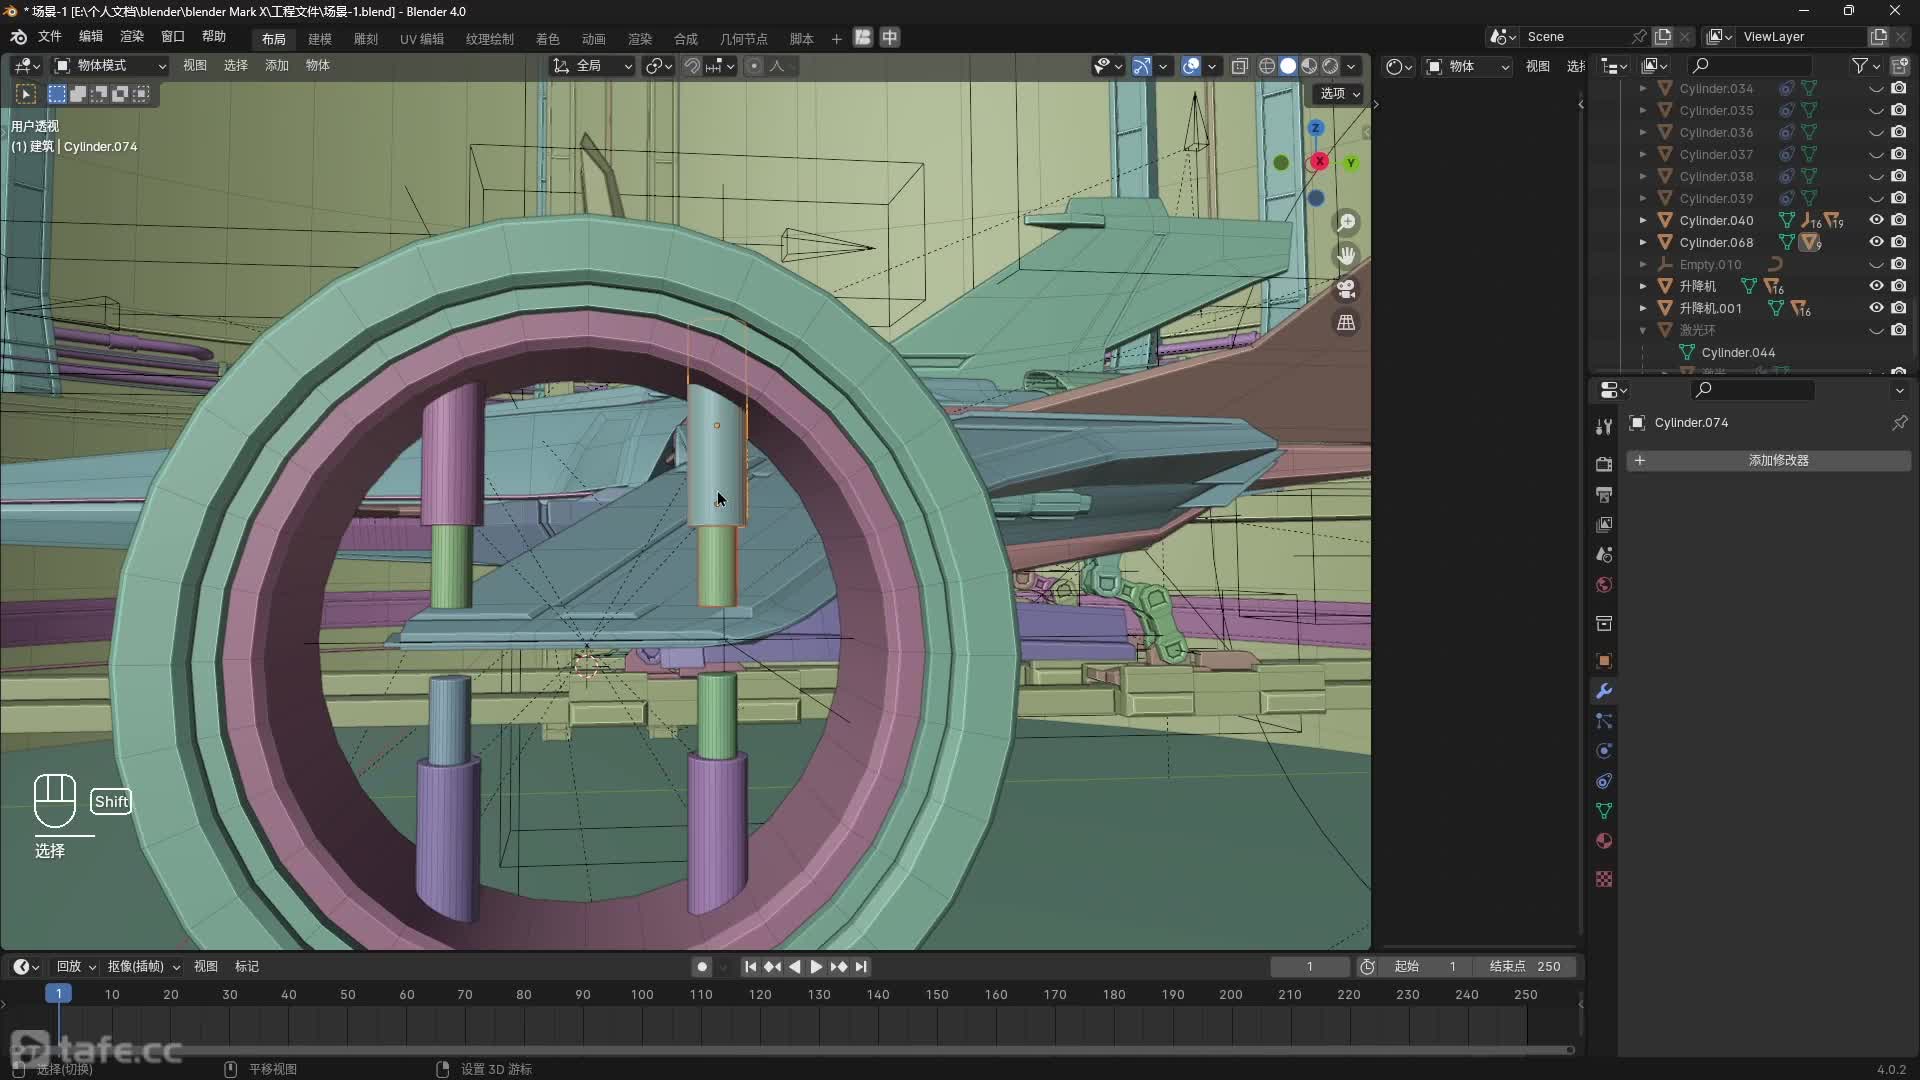This screenshot has height=1080, width=1920.
Task: Switch to the UV 编辑 workspace tab
Action: 422,39
